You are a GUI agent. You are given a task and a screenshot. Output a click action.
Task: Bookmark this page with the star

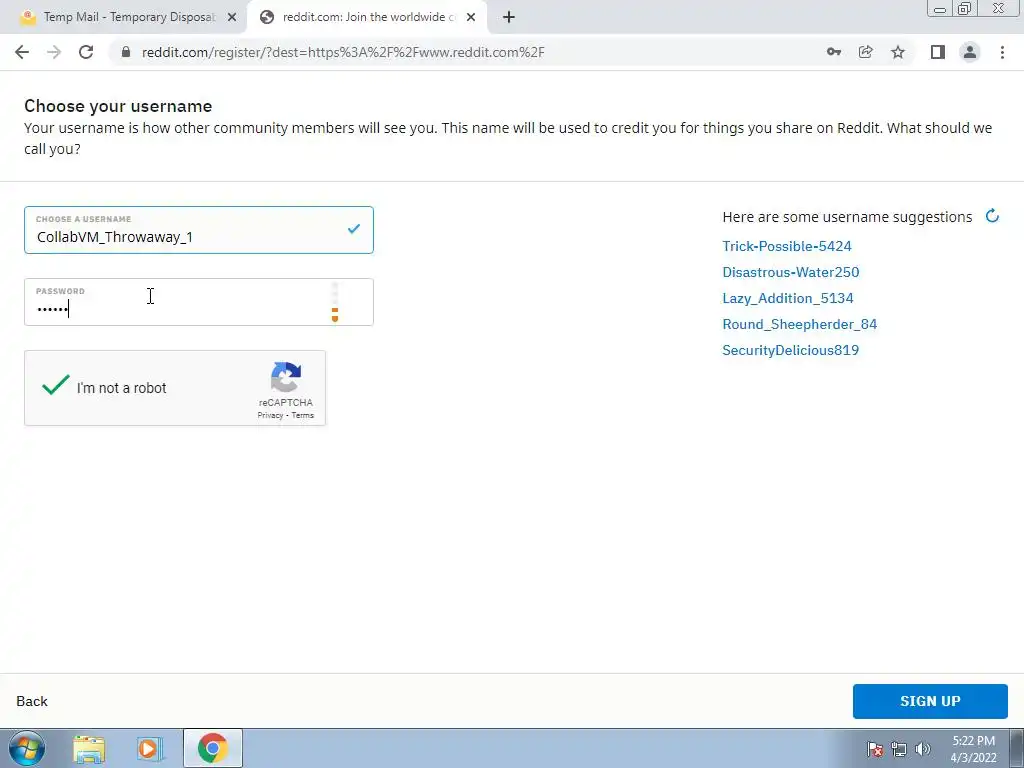(x=898, y=52)
